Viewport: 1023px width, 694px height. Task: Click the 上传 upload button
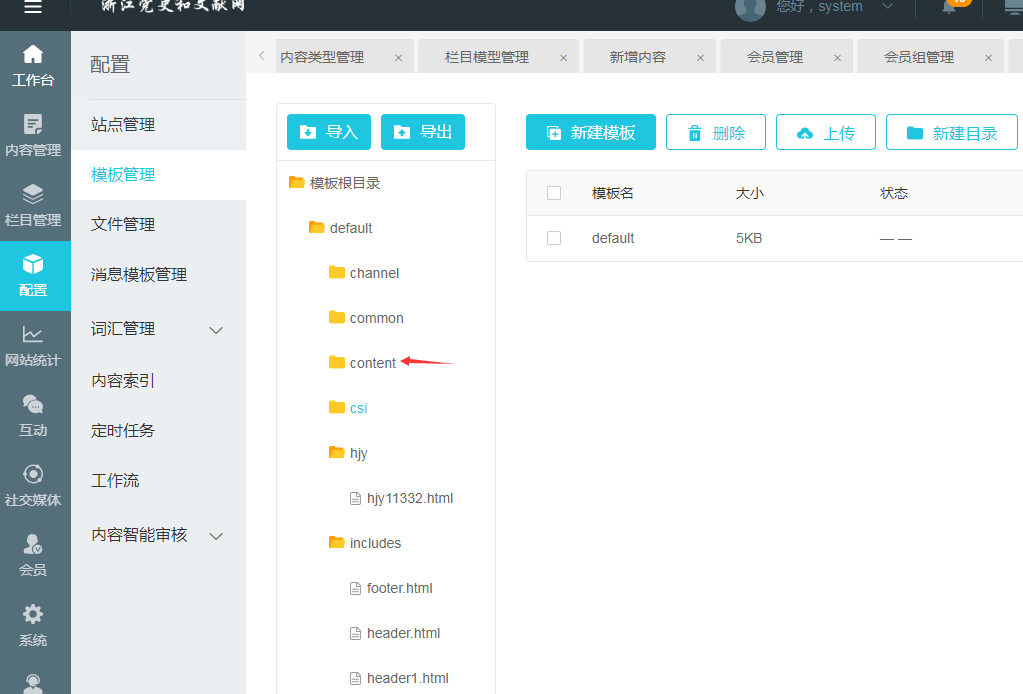pyautogui.click(x=825, y=133)
